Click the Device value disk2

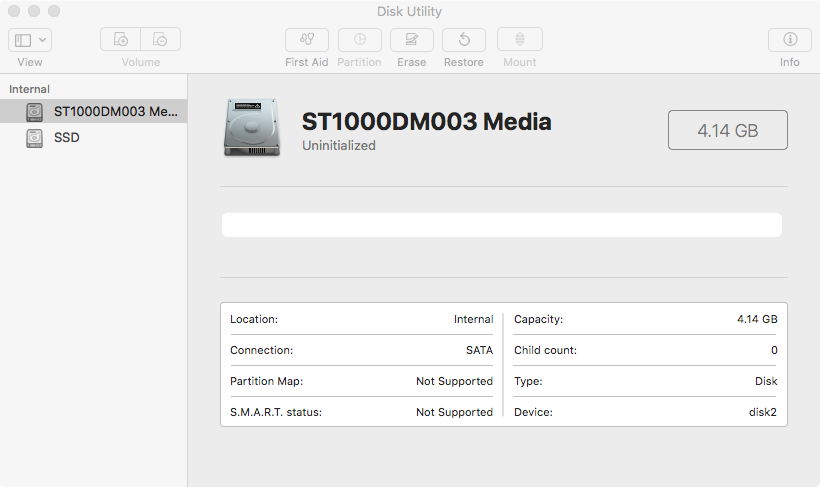pyautogui.click(x=763, y=412)
